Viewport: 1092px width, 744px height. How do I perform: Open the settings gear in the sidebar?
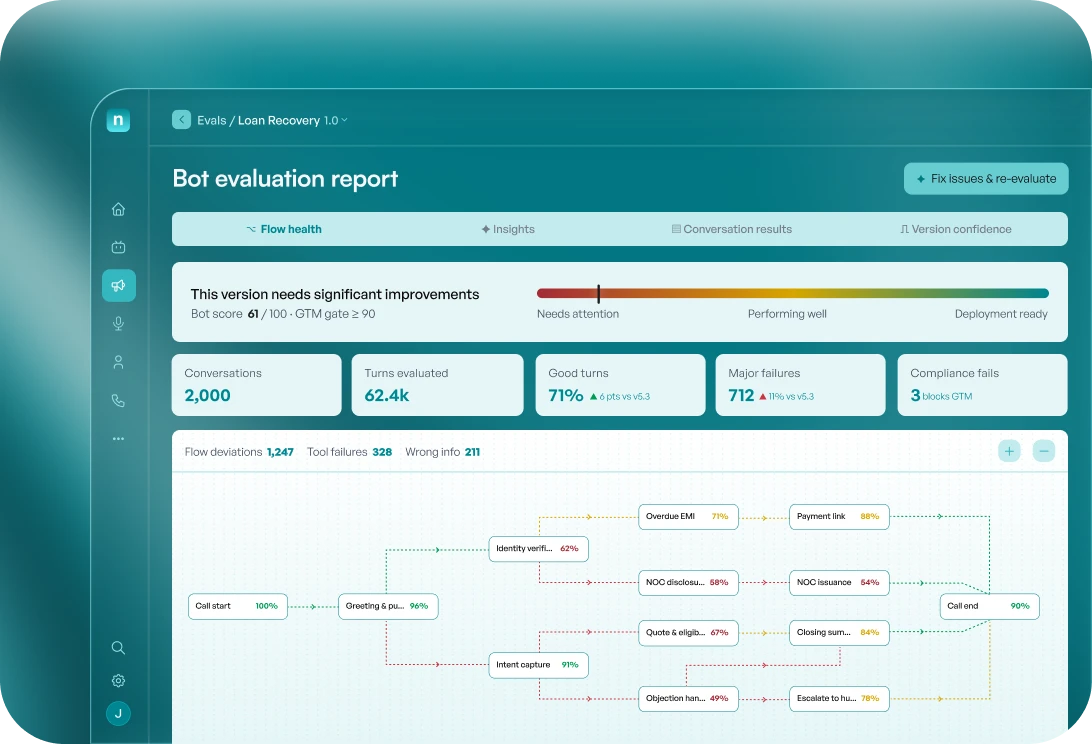[118, 681]
